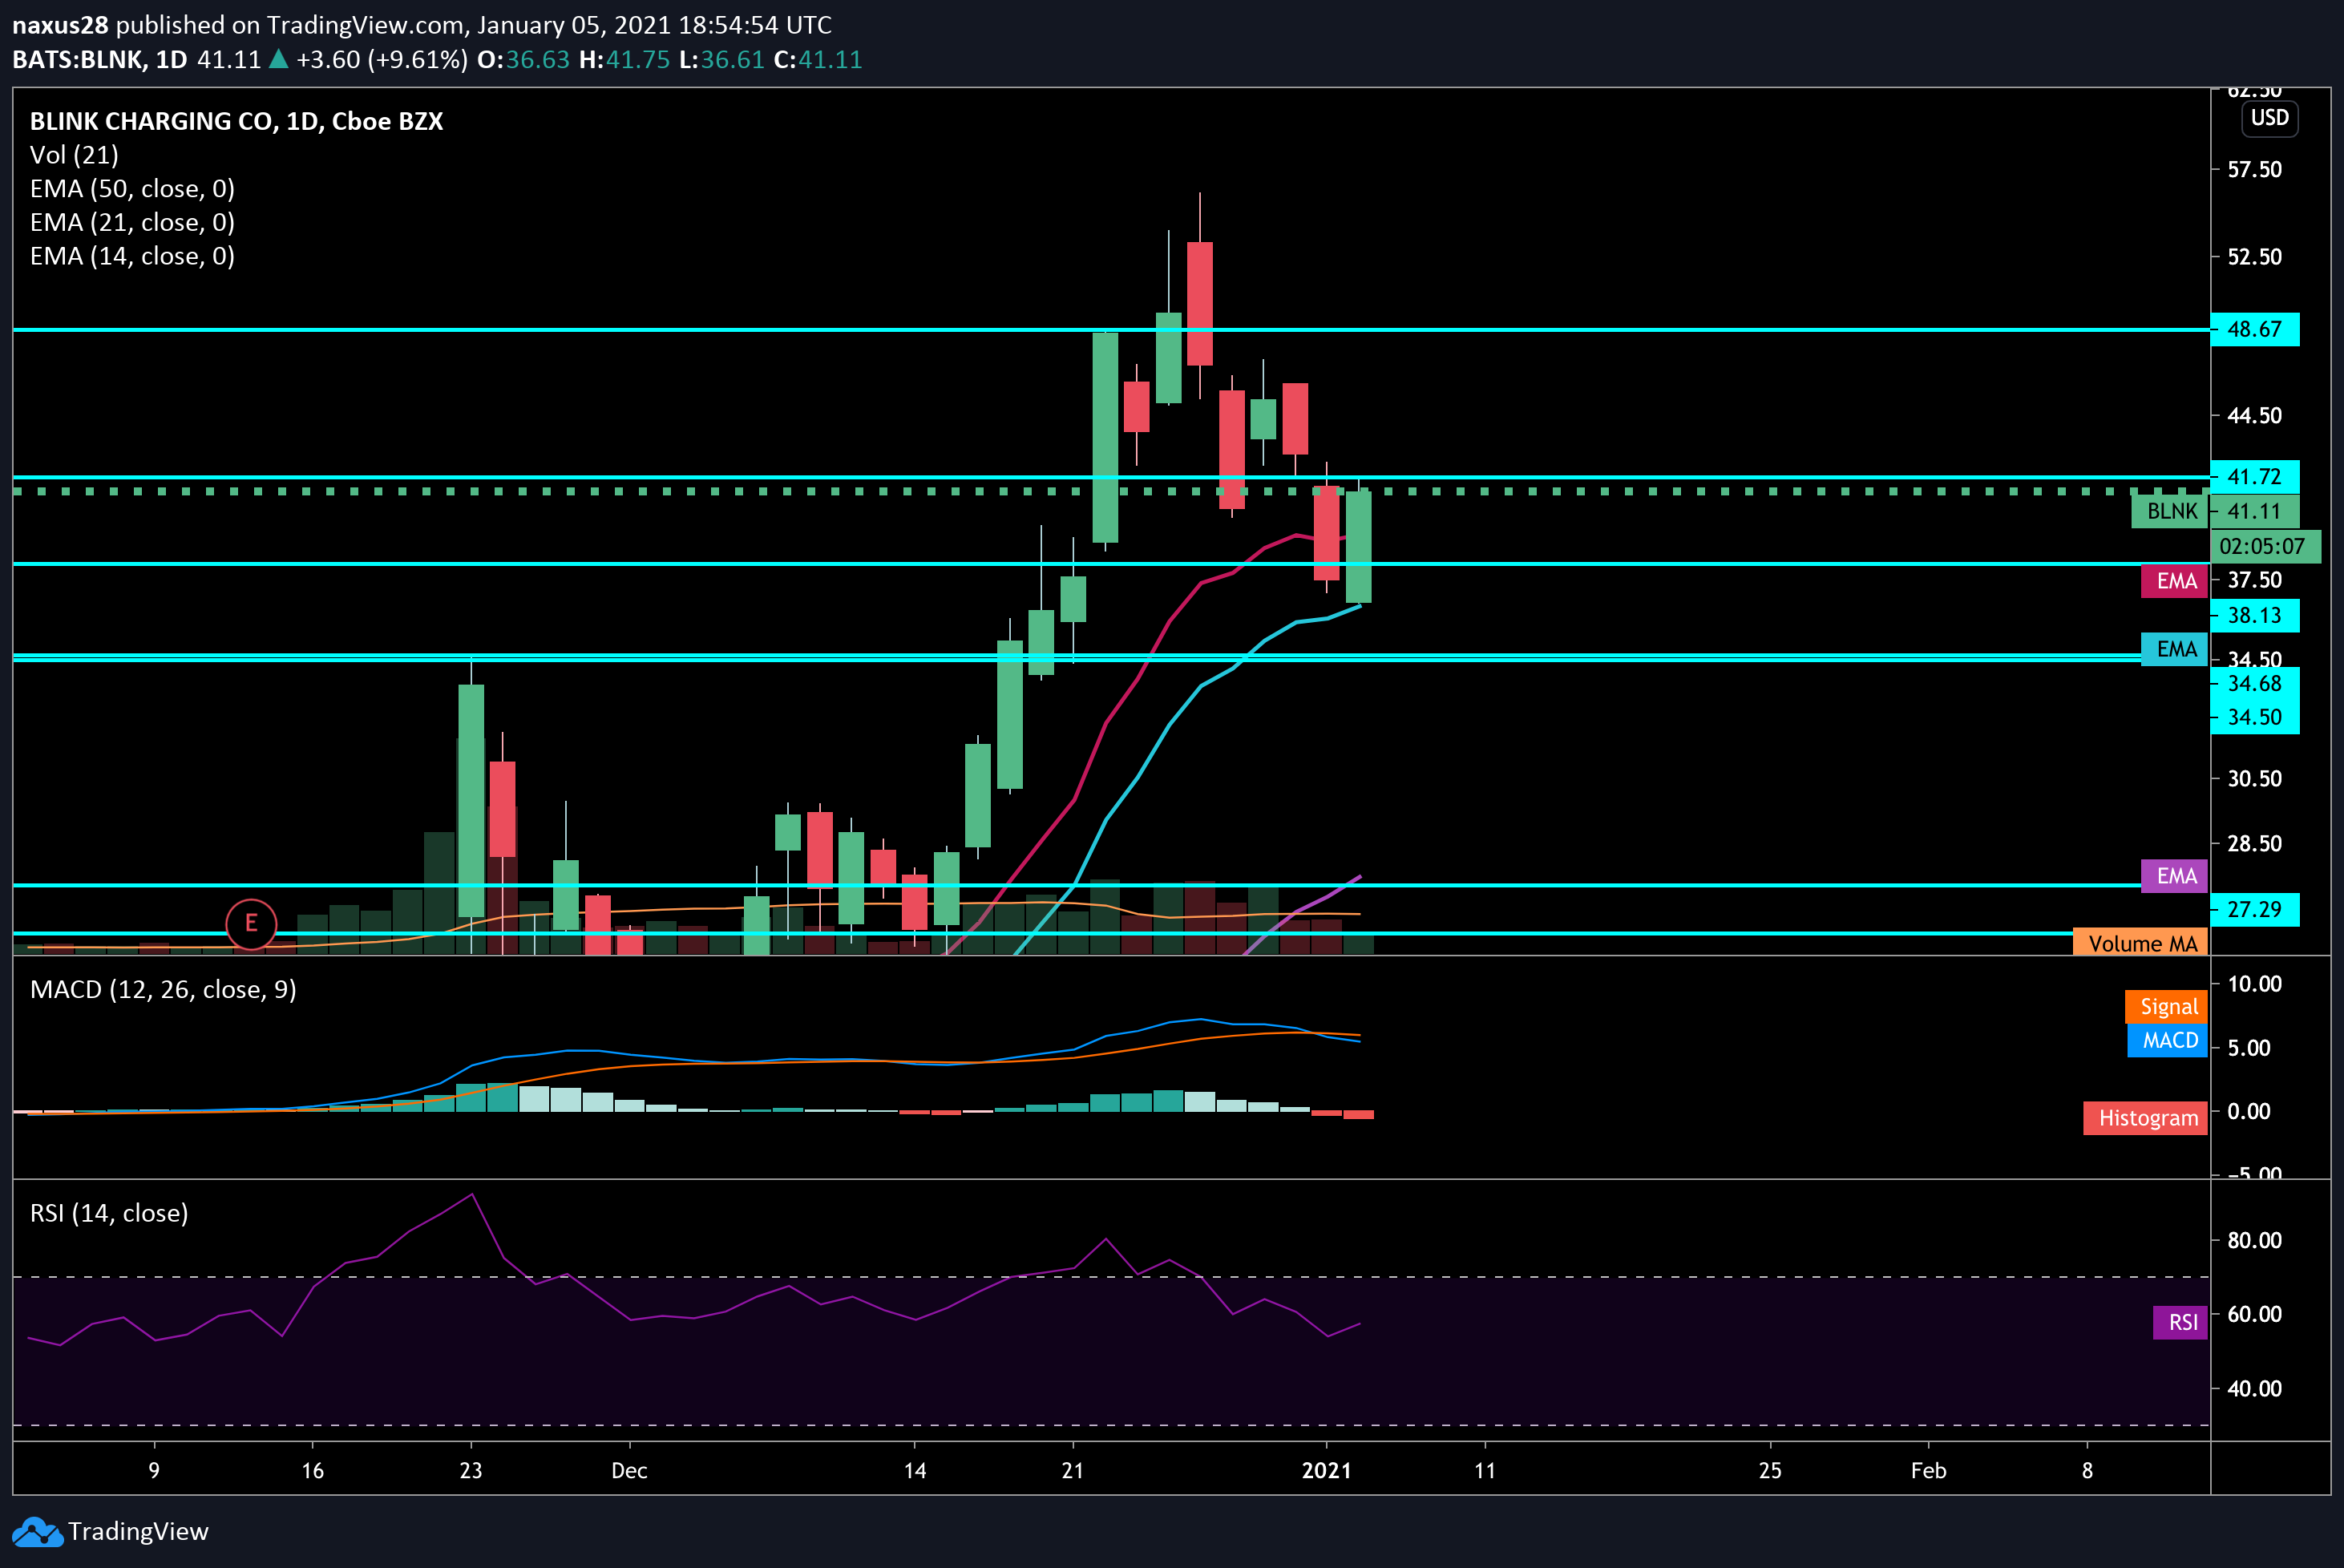This screenshot has width=2344, height=1568.
Task: Click the latest green candle
Action: coord(1358,546)
